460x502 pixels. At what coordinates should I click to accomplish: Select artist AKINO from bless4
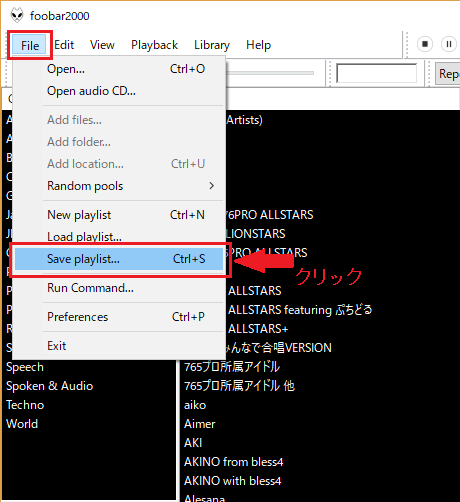point(320,462)
